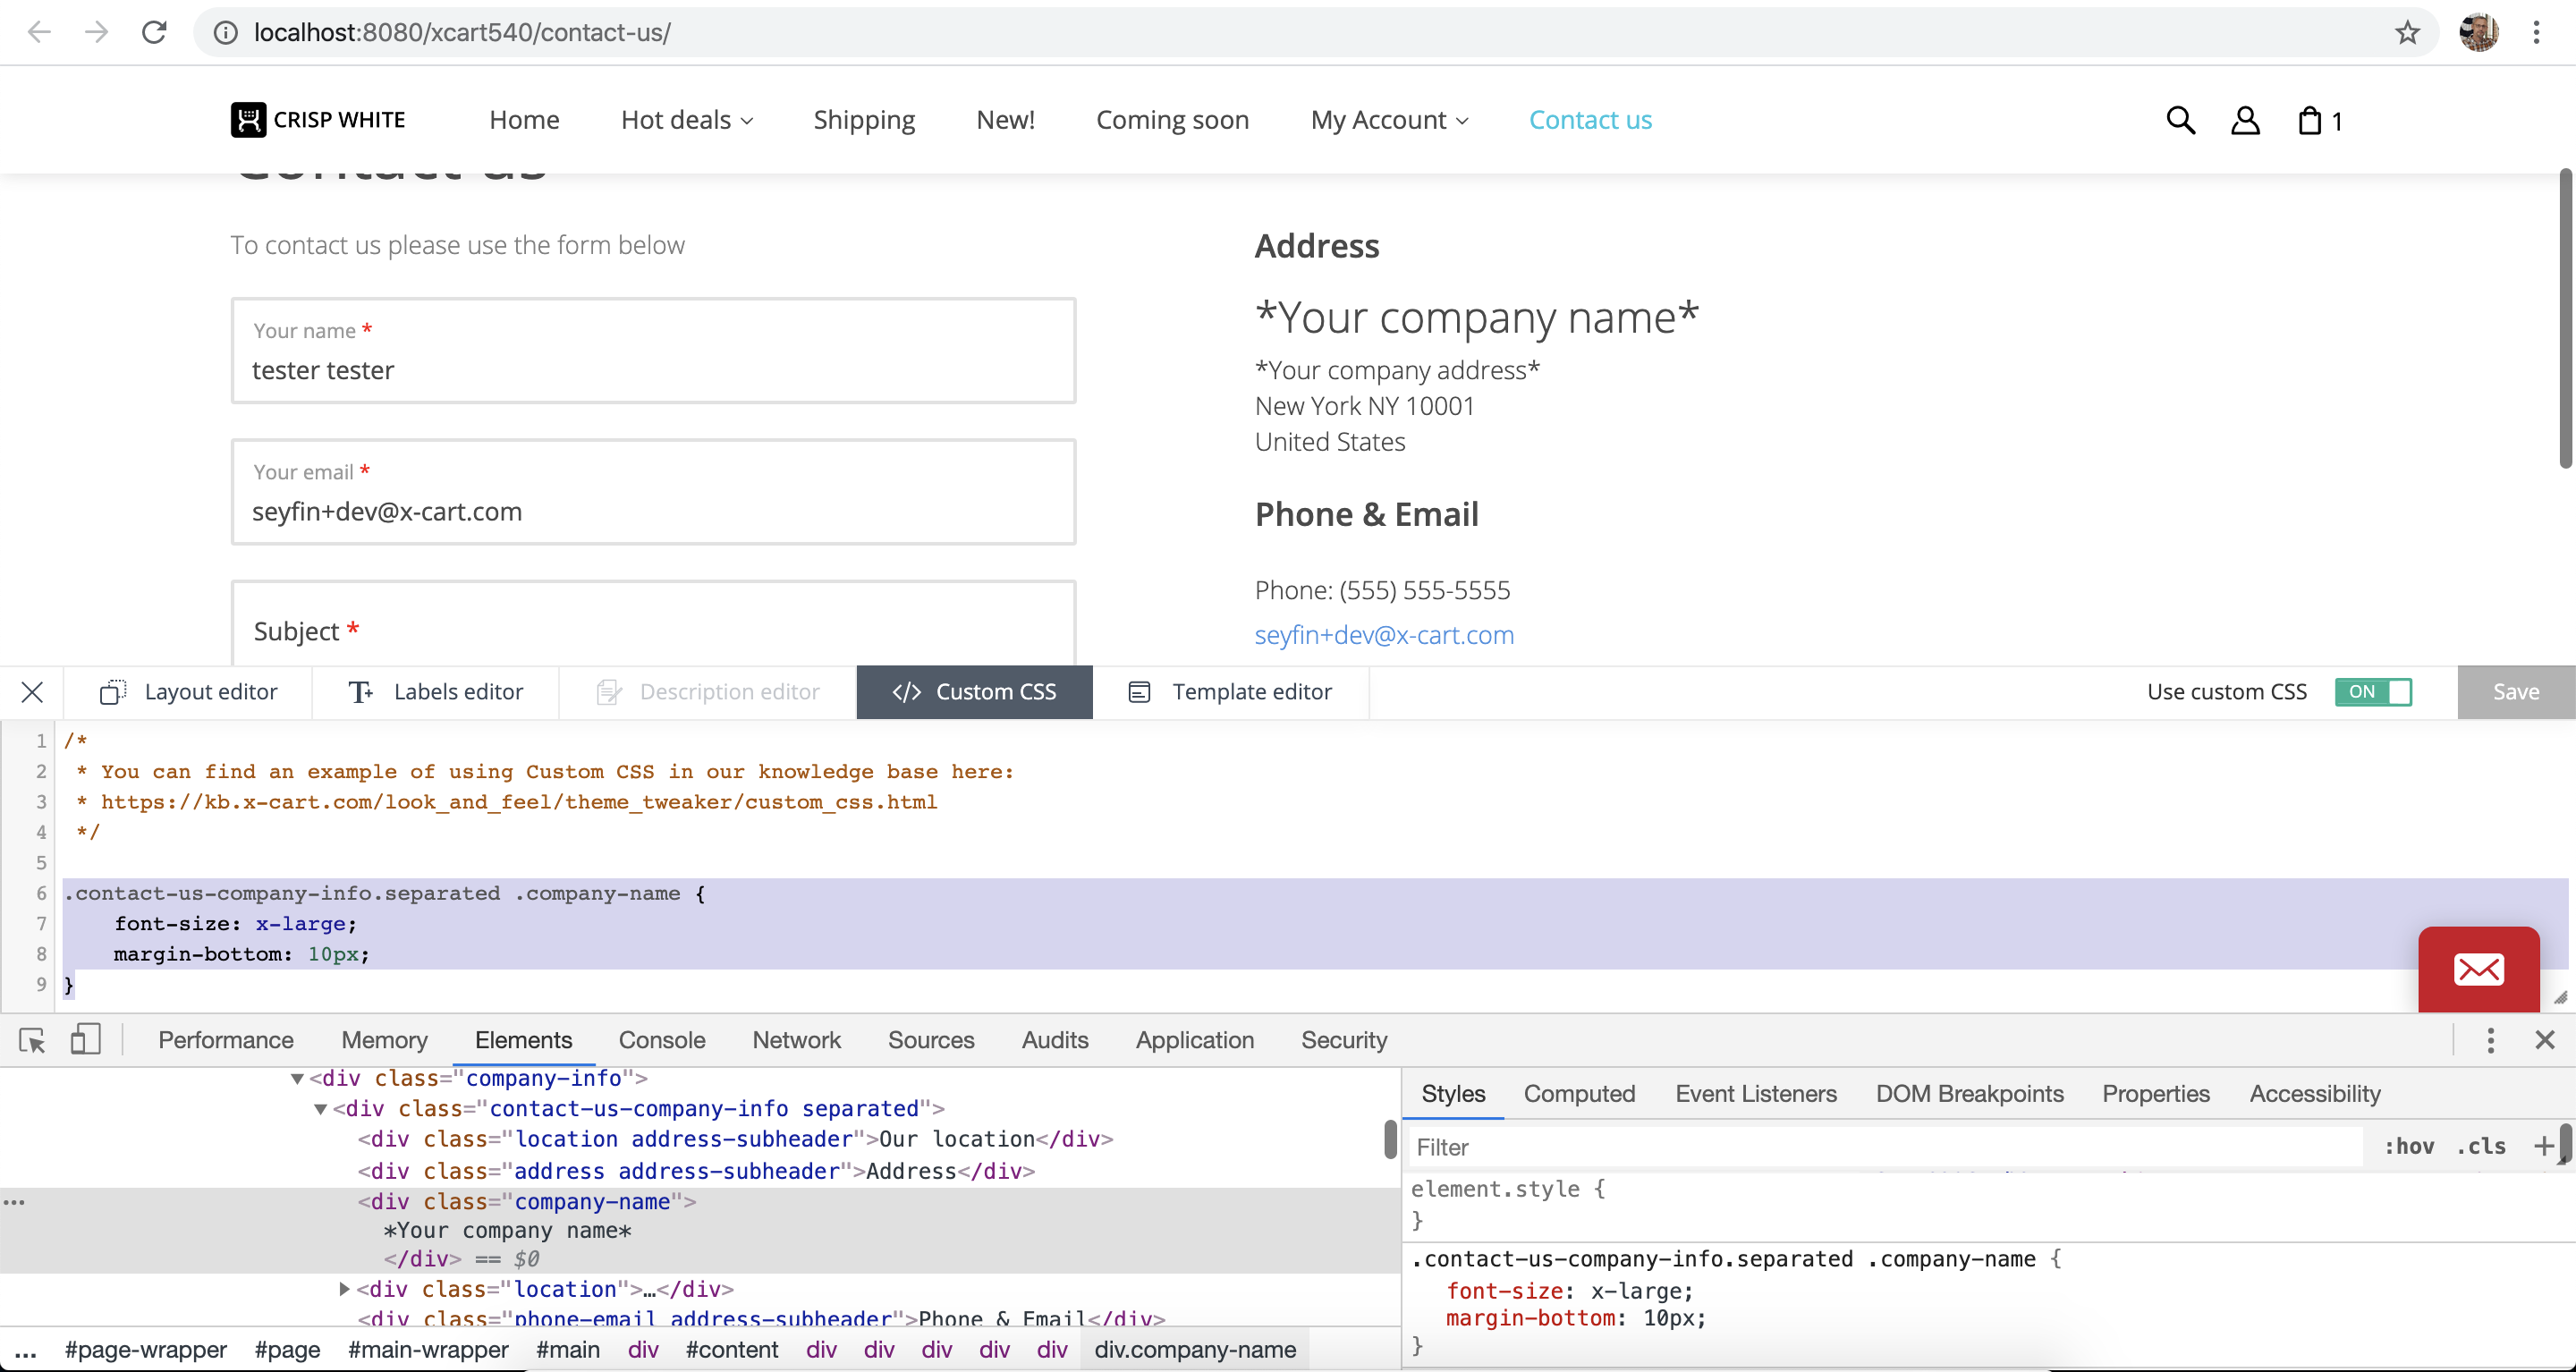Screen dimensions: 2576x1372
Task: Toggle the :hov element state panel
Action: (2409, 1147)
